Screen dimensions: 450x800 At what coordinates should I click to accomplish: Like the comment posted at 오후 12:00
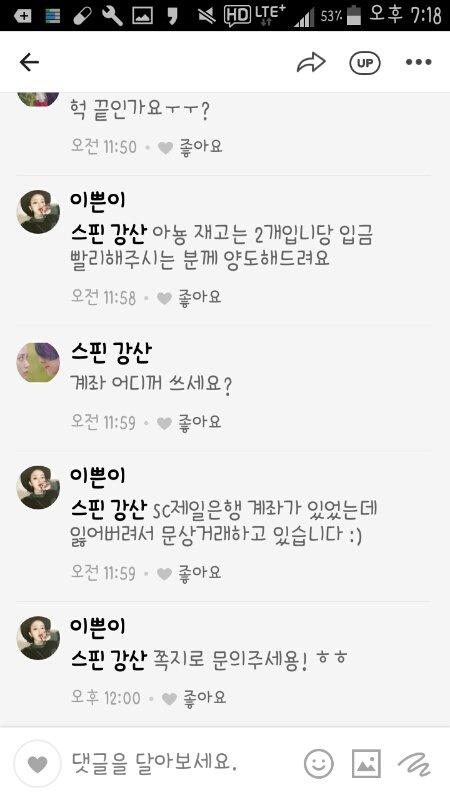point(194,698)
